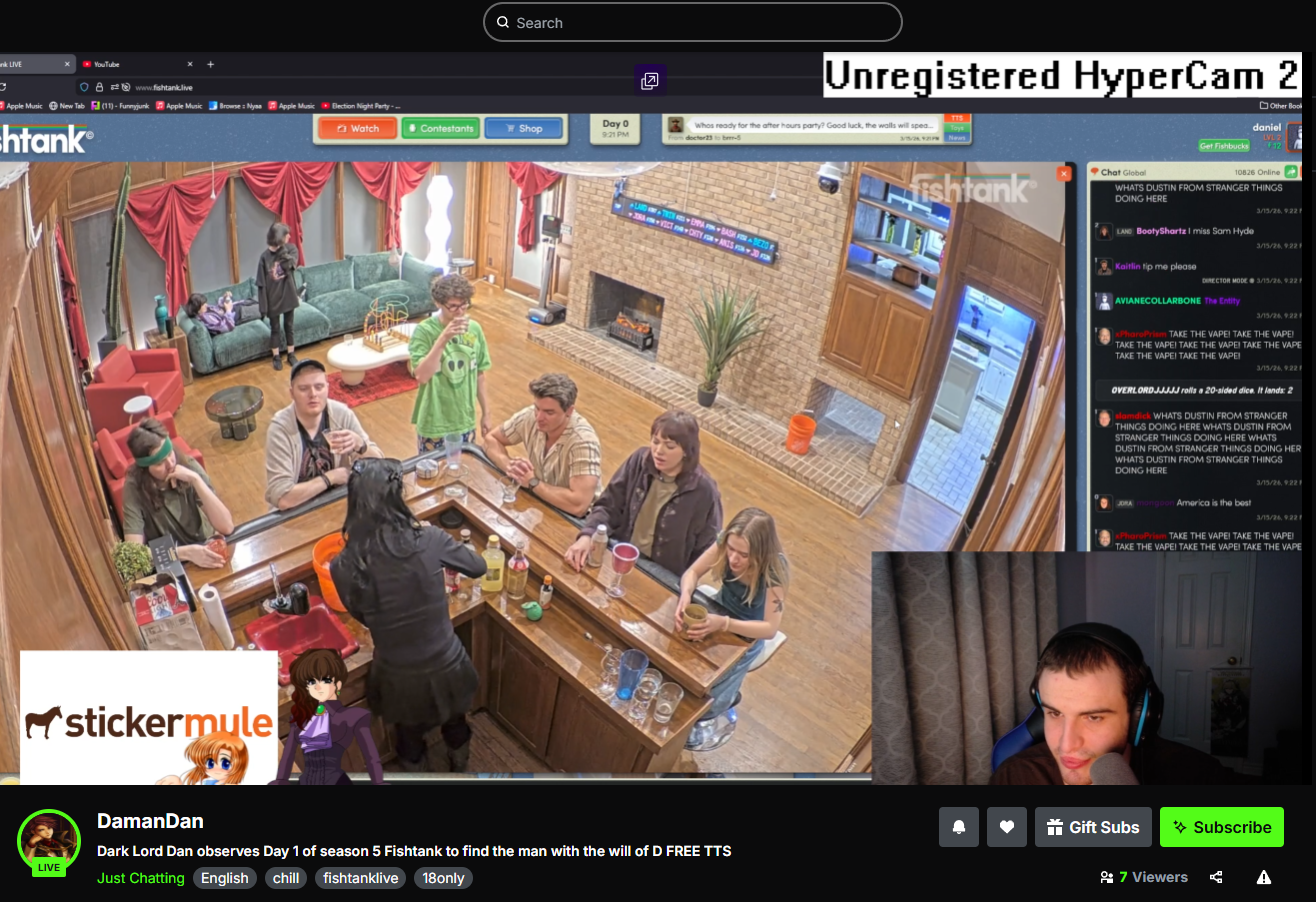1316x902 pixels.
Task: Click the Fishtank Contestants button
Action: [x=440, y=128]
